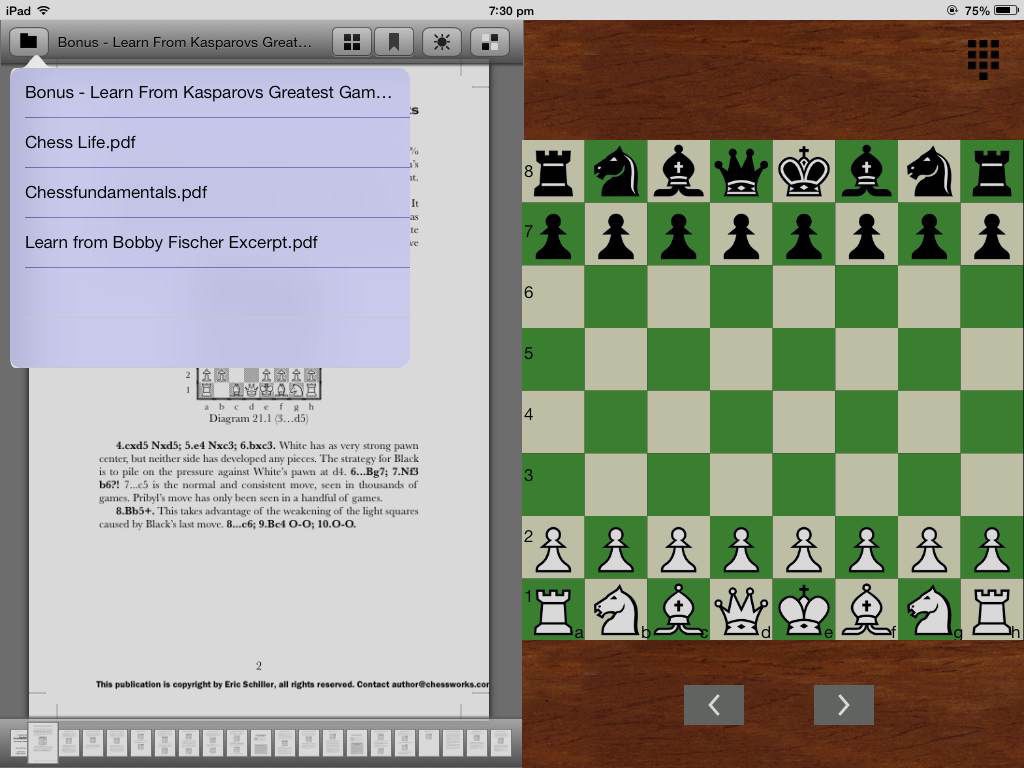Select the white pawn on e2
Image resolution: width=1024 pixels, height=768 pixels.
804,547
